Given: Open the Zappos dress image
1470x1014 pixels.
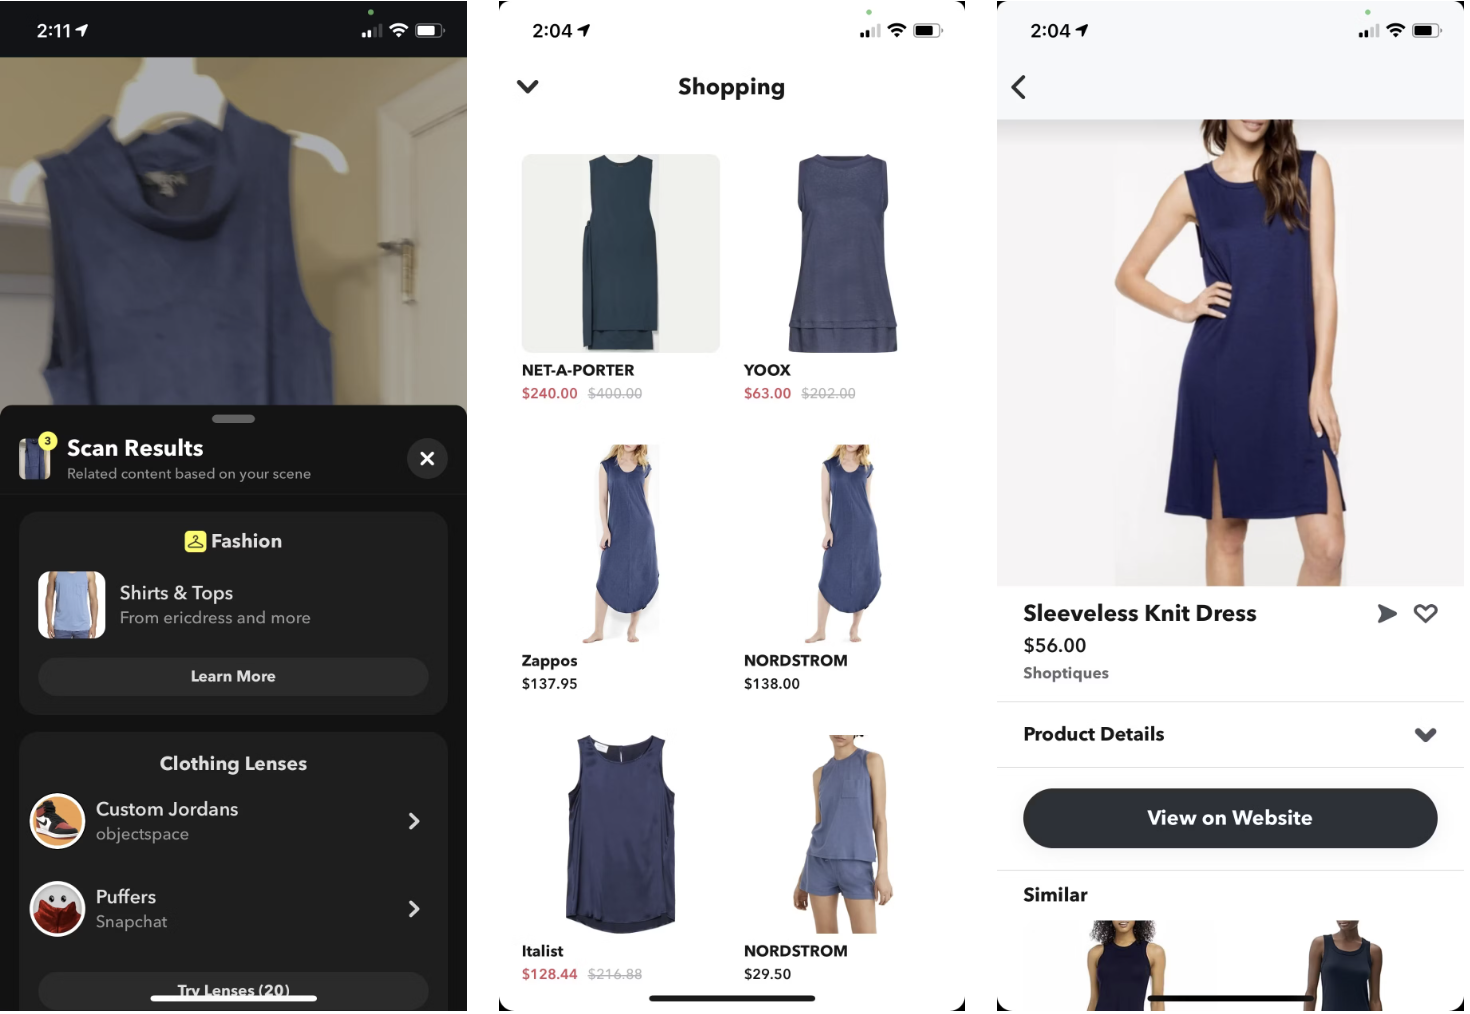Looking at the screenshot, I should 621,543.
